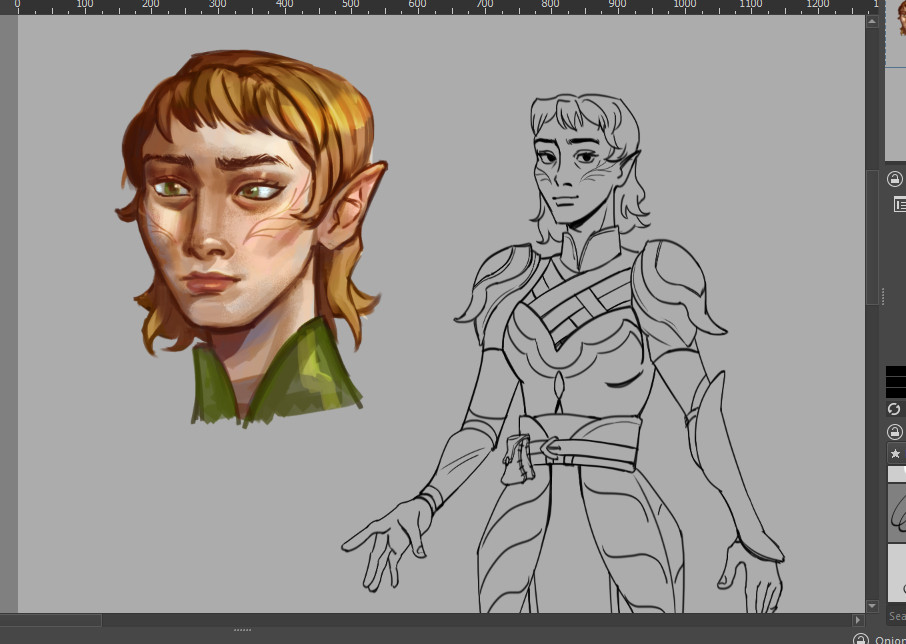Click the canvas vertical scrollbar down arrow
This screenshot has width=906, height=644.
pyautogui.click(x=872, y=606)
